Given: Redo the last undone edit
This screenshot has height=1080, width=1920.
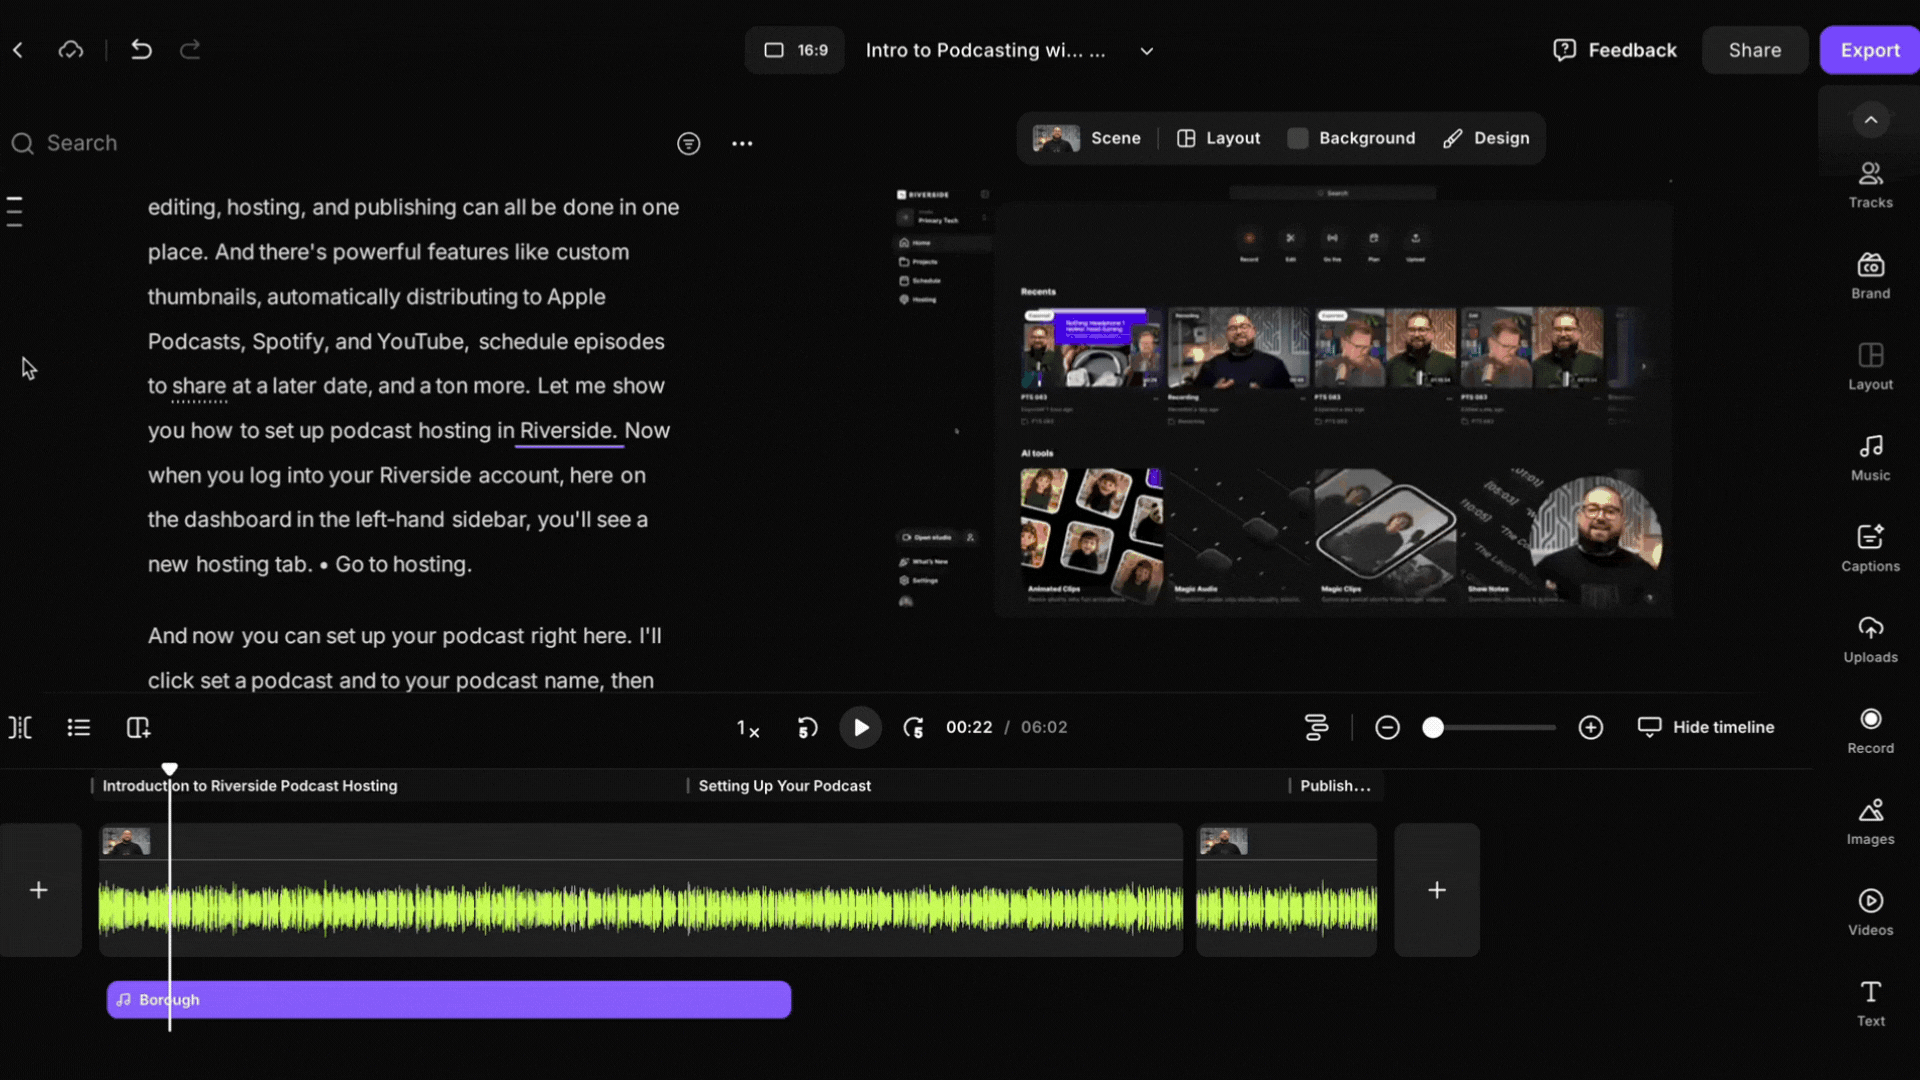Looking at the screenshot, I should click(190, 50).
